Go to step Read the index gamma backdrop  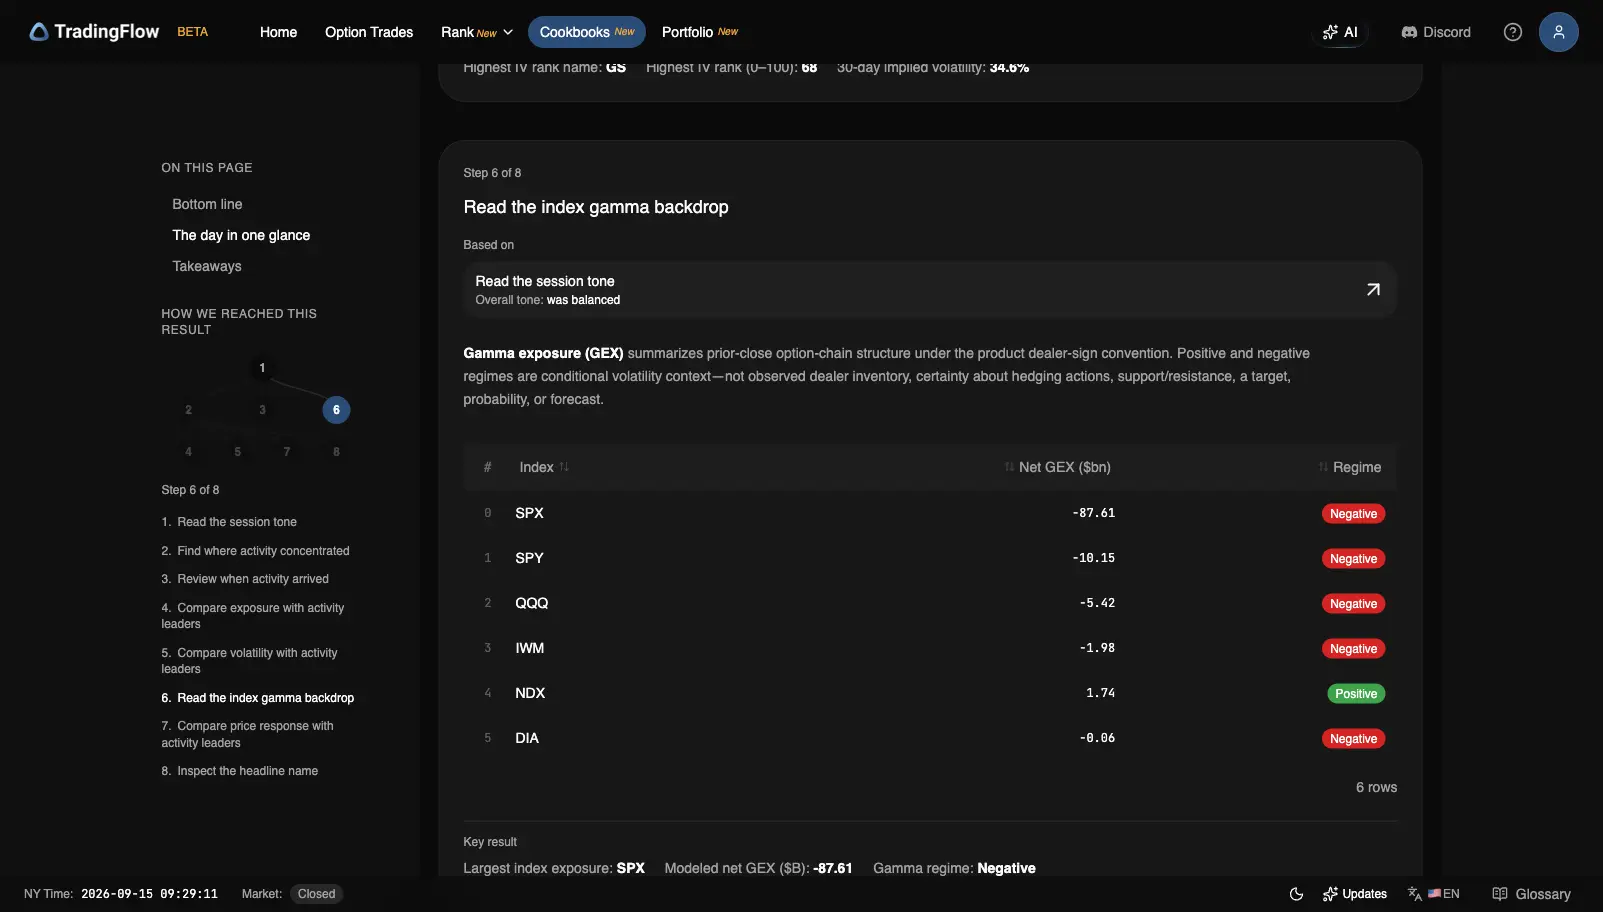(x=258, y=698)
